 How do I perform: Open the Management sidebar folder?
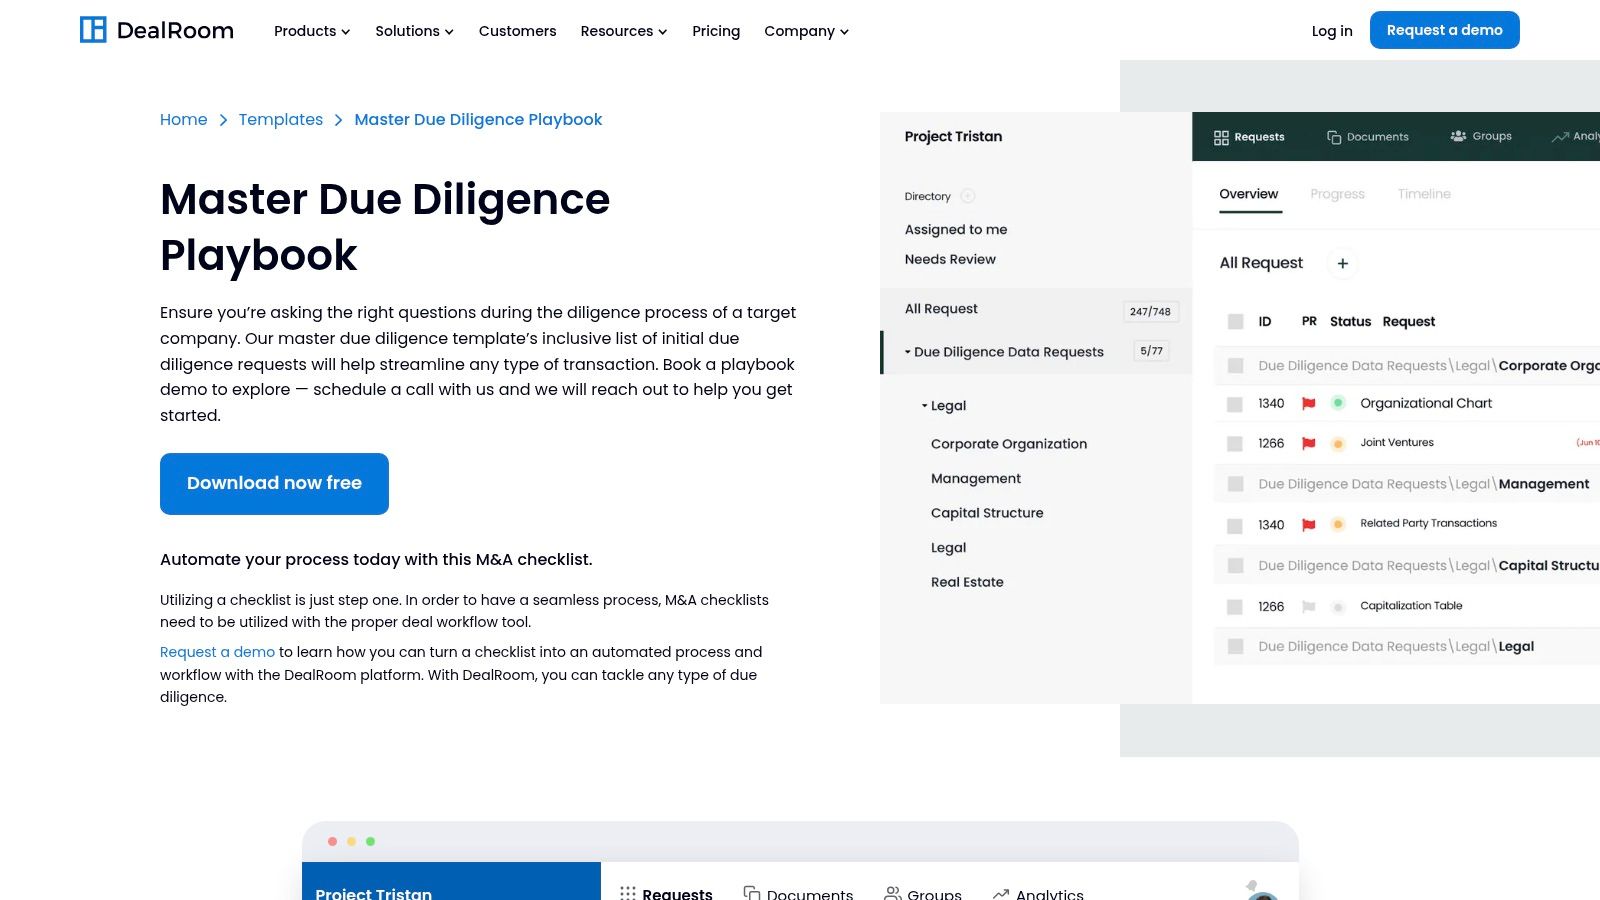coord(975,478)
